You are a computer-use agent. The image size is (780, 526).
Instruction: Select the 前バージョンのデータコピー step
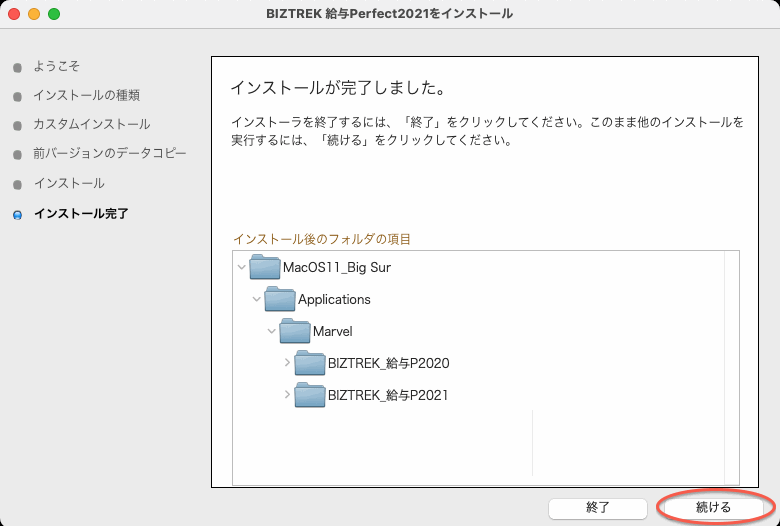pos(109,154)
